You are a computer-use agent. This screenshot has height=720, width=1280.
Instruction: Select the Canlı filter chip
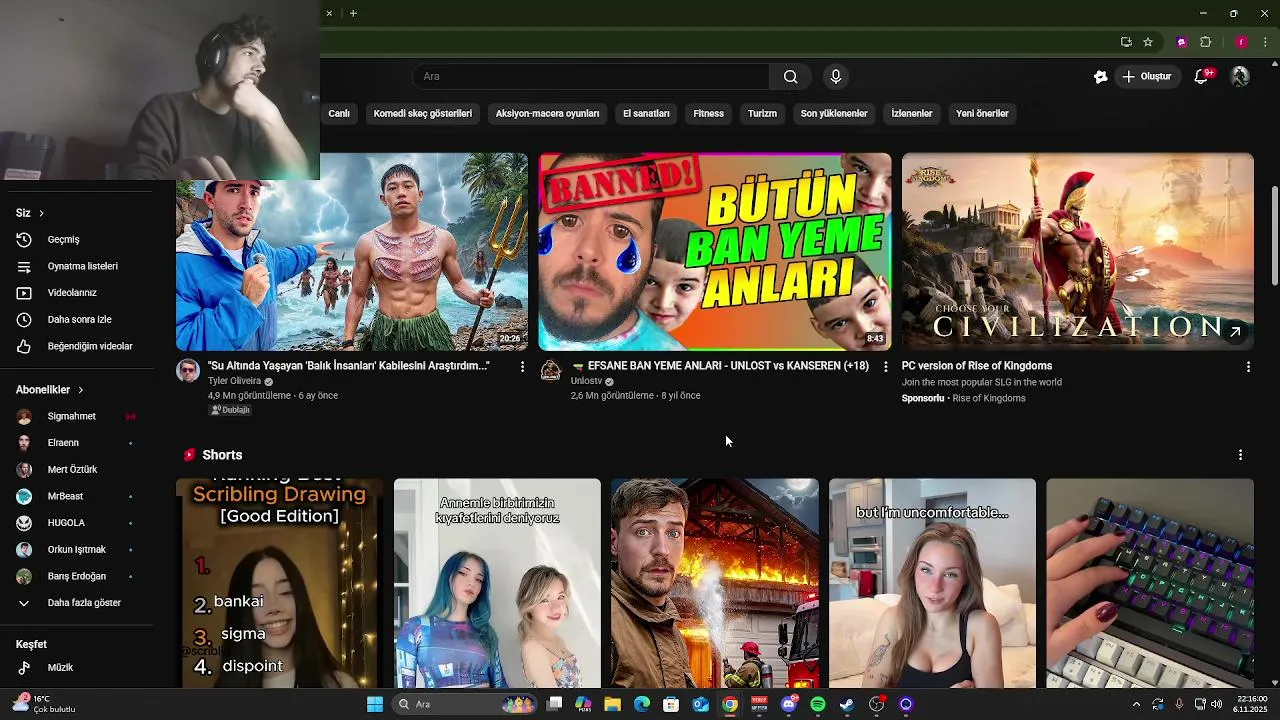click(339, 113)
